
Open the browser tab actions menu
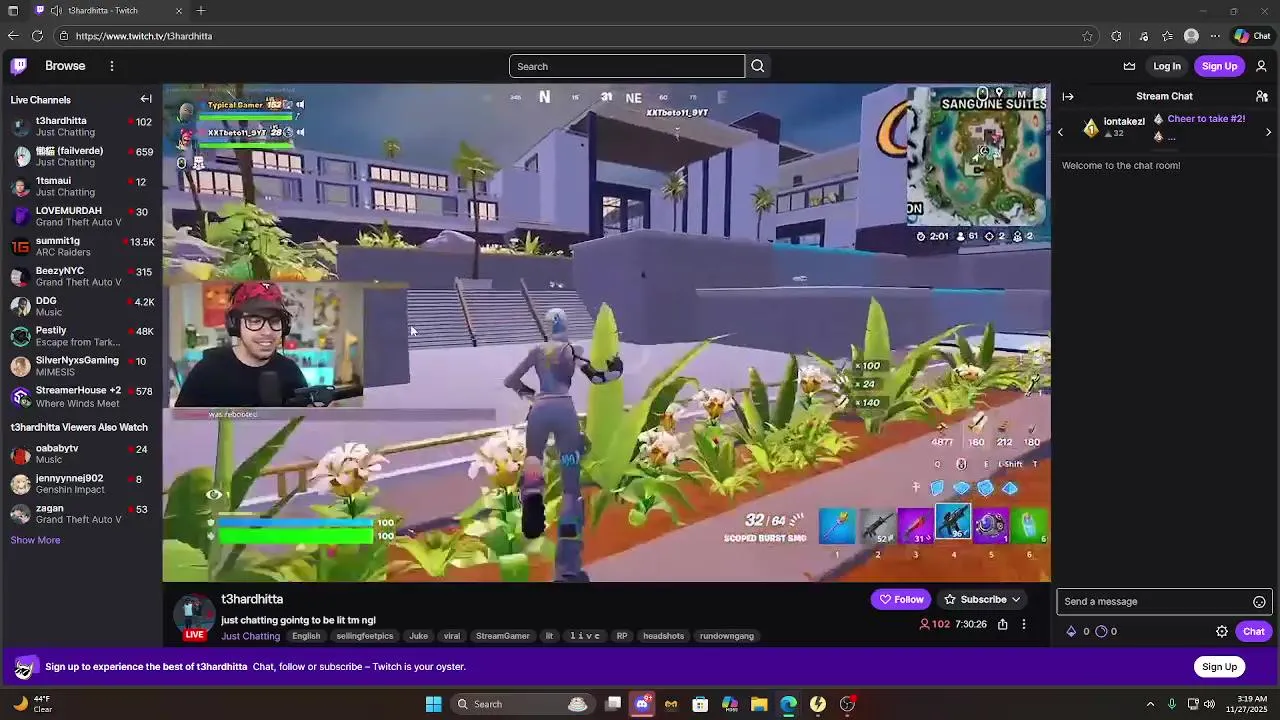point(13,11)
